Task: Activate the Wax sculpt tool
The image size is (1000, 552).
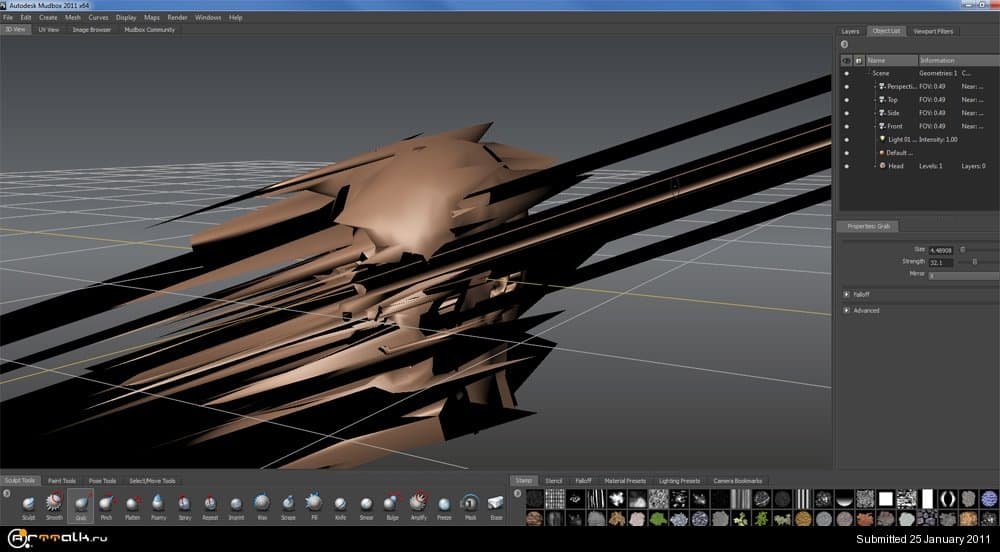Action: click(x=262, y=503)
